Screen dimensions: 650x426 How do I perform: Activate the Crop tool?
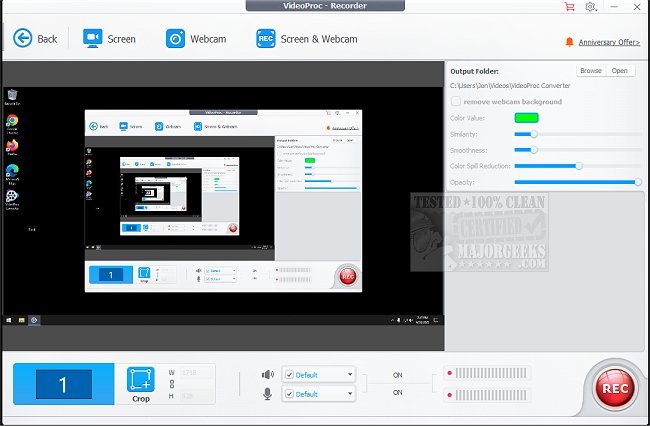coord(141,385)
